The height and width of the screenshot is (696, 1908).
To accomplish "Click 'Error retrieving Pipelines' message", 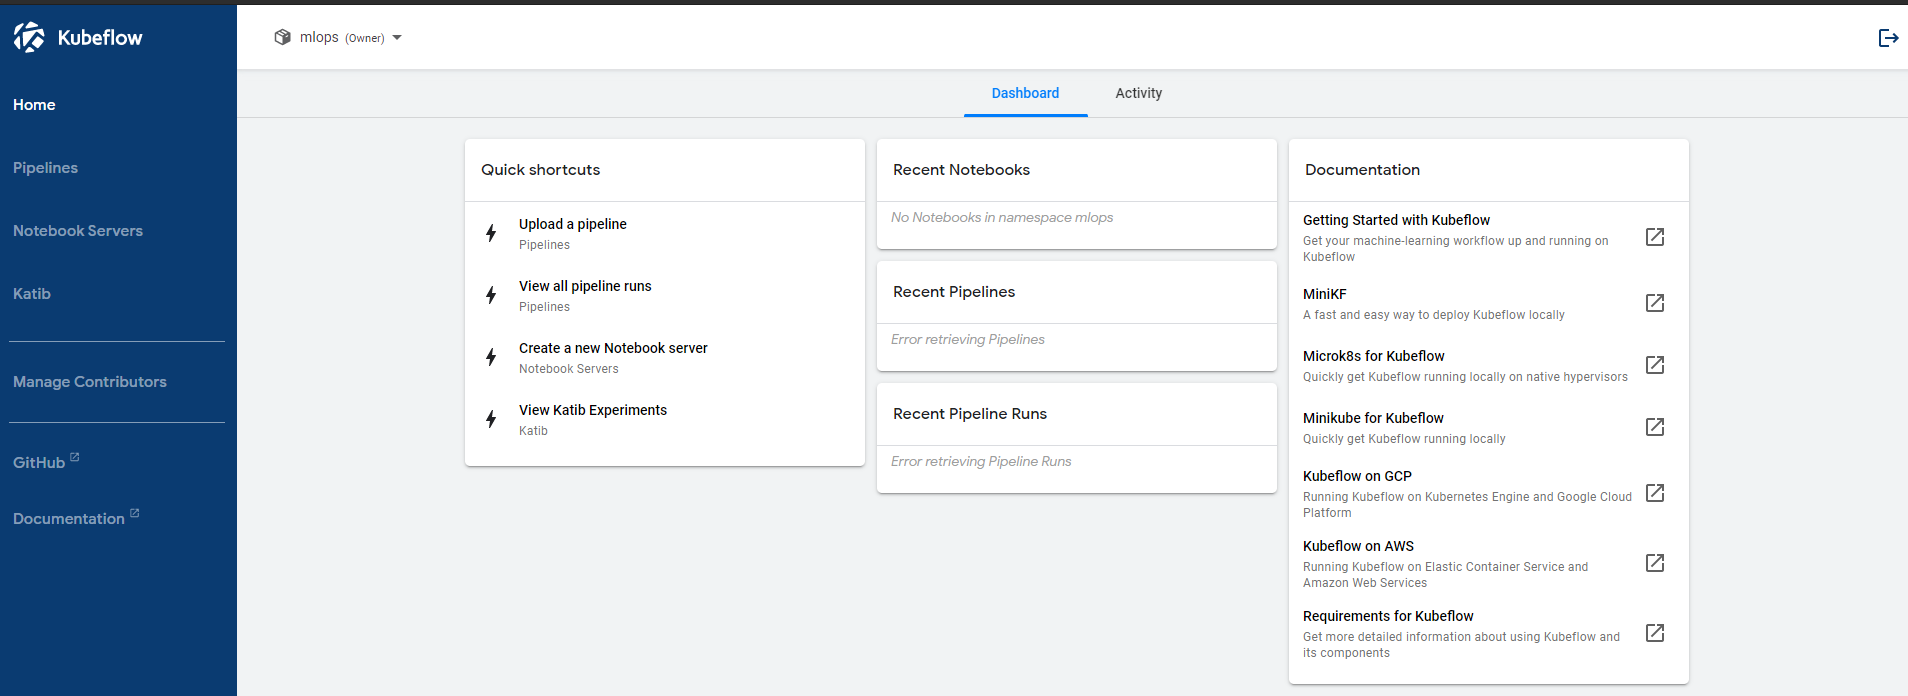I will (968, 339).
